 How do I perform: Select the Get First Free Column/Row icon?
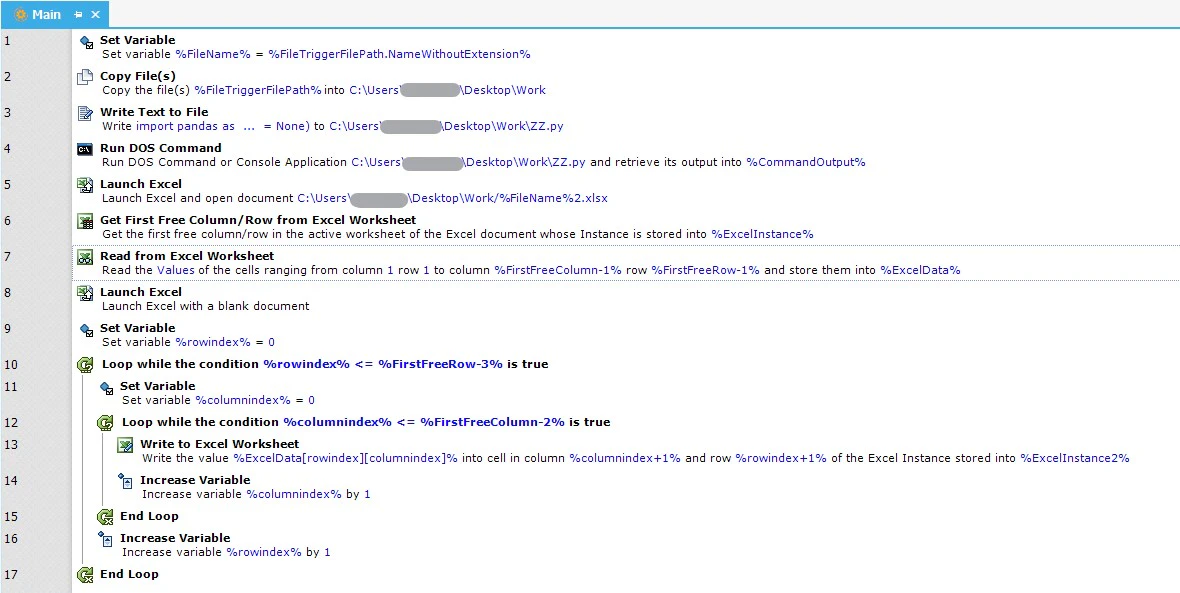click(x=85, y=221)
